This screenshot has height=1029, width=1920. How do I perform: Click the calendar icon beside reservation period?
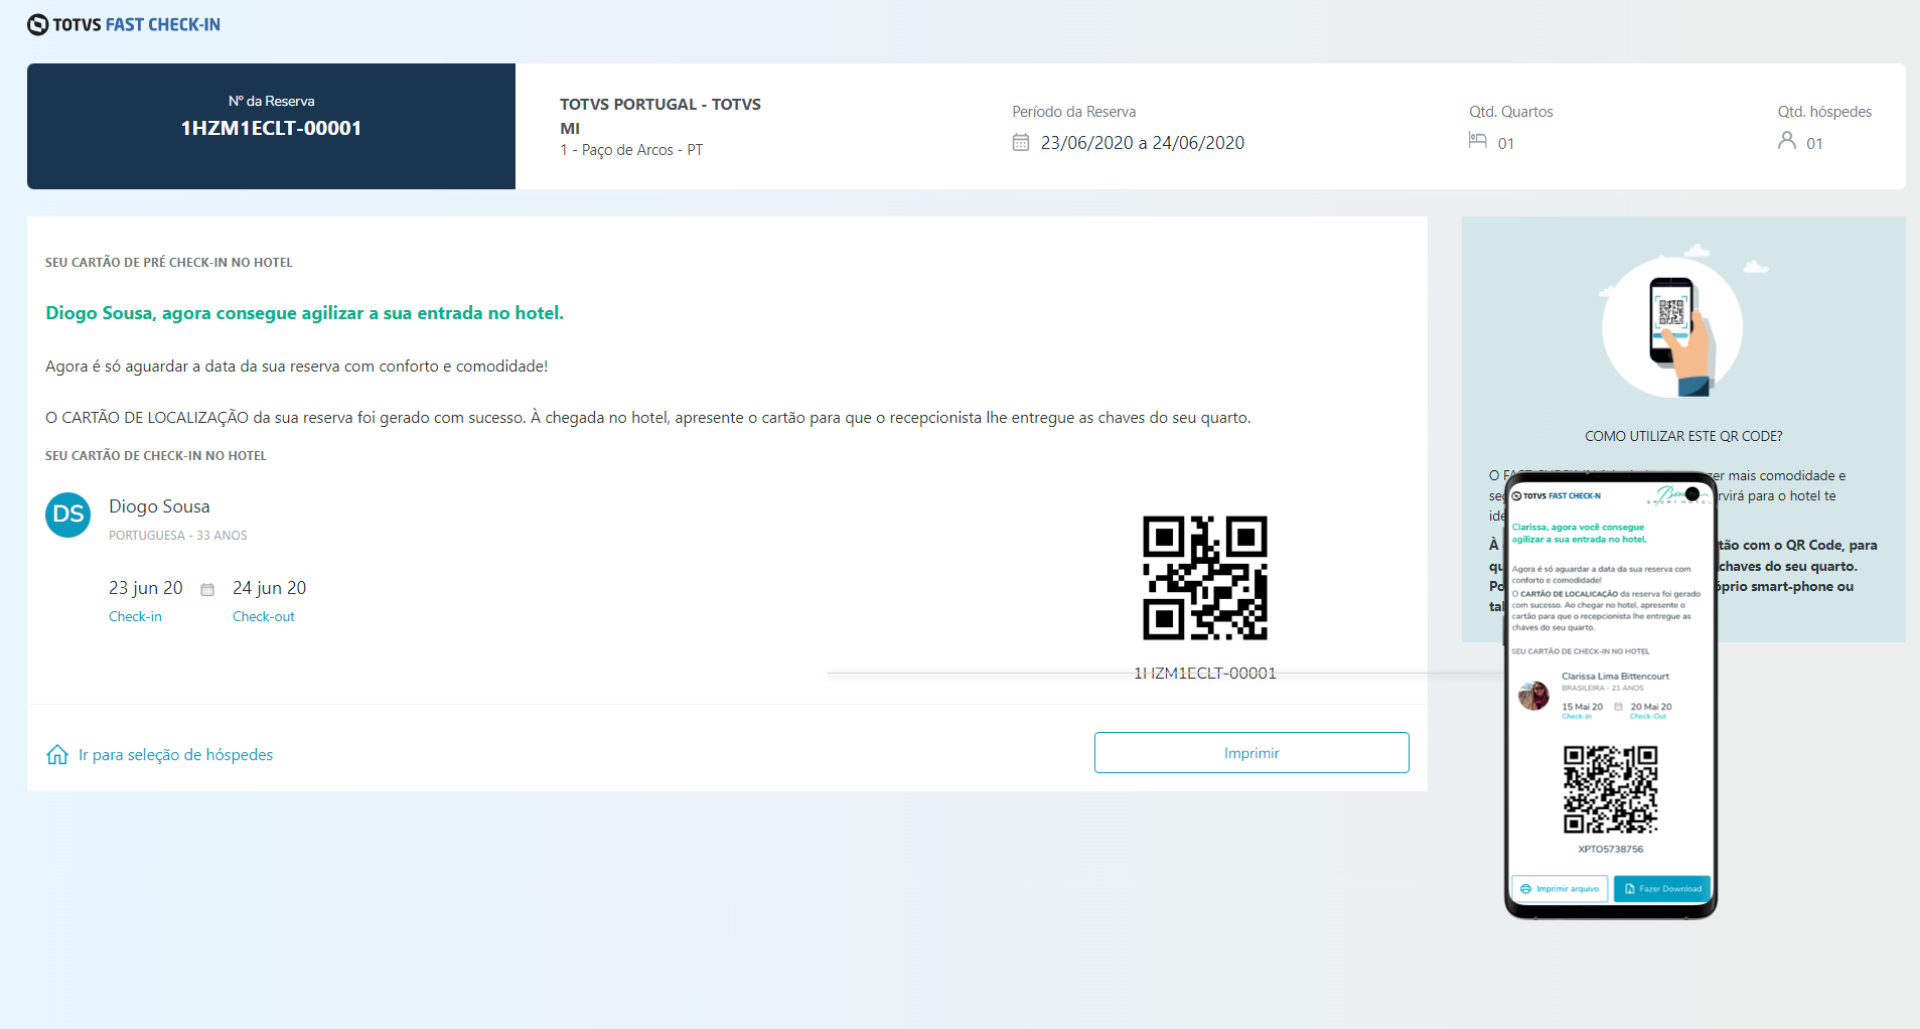click(1020, 143)
